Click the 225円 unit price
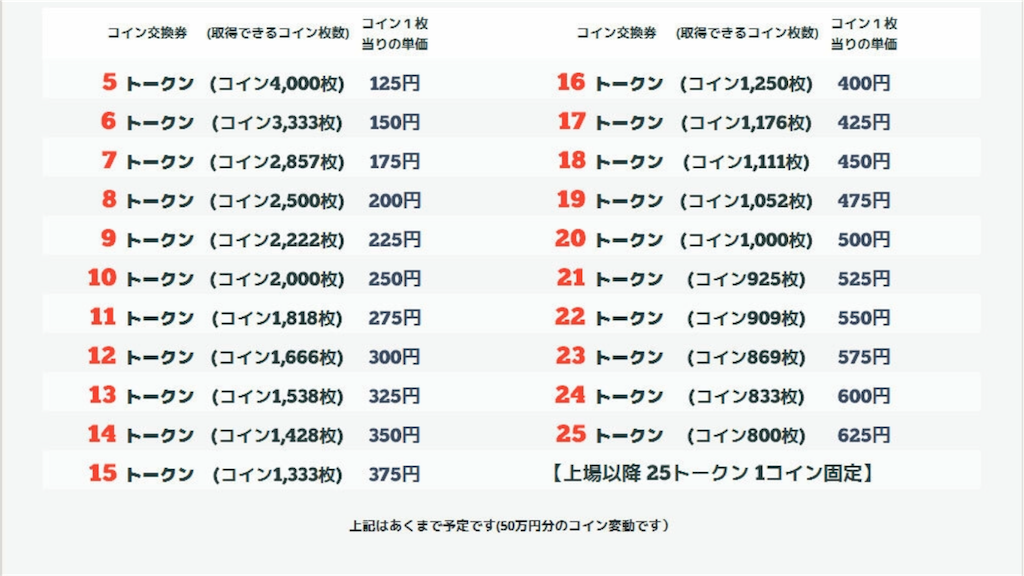This screenshot has width=1024, height=576. [x=394, y=240]
